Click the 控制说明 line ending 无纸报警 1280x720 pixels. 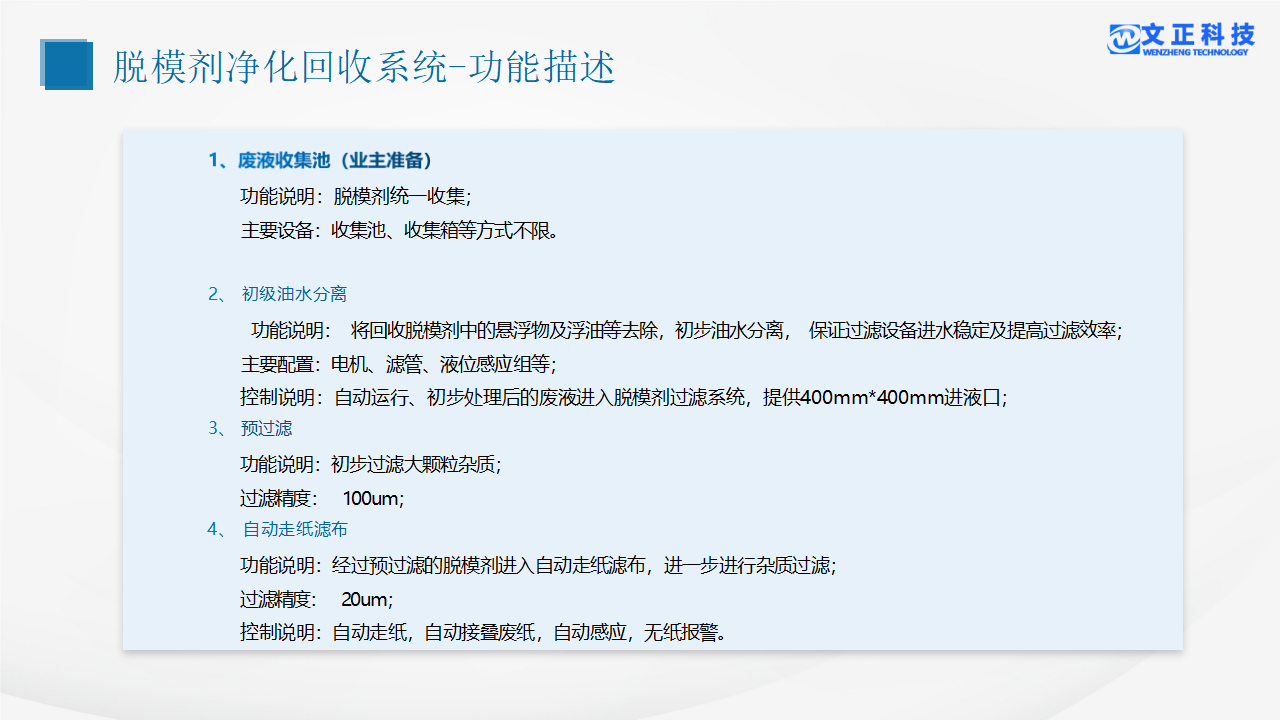[483, 632]
